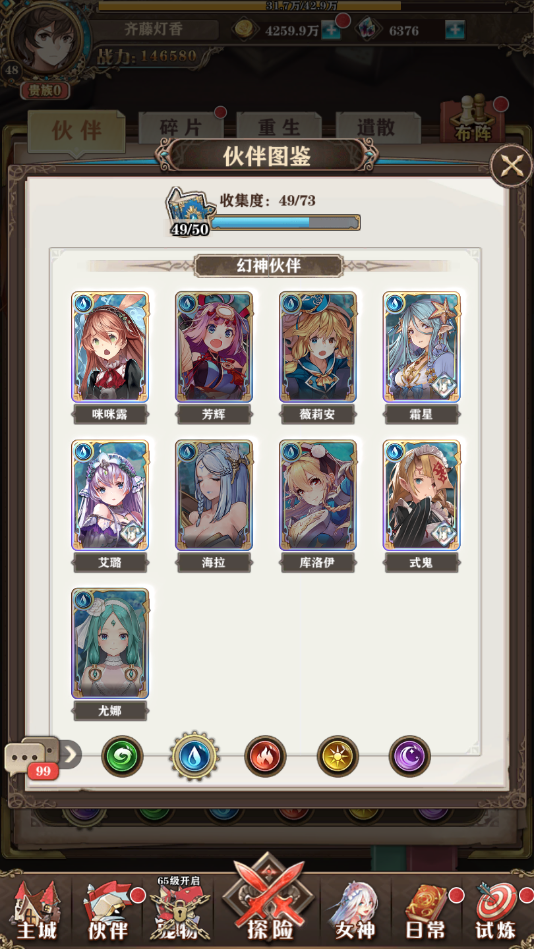
Task: Open the 遣散 tab
Action: [x=377, y=128]
